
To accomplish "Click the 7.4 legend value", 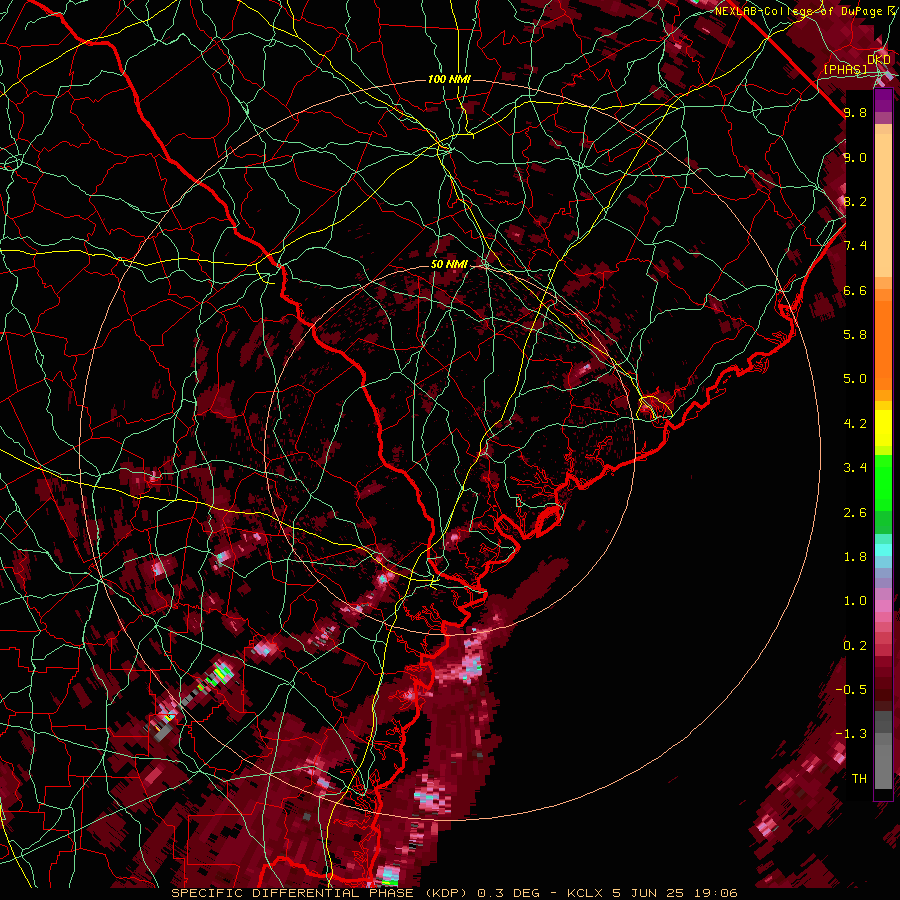I will tap(855, 246).
